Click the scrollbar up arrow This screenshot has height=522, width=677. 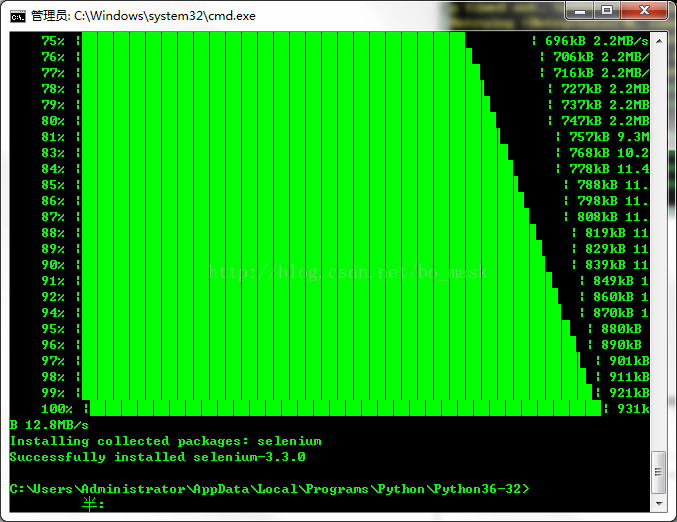659,41
